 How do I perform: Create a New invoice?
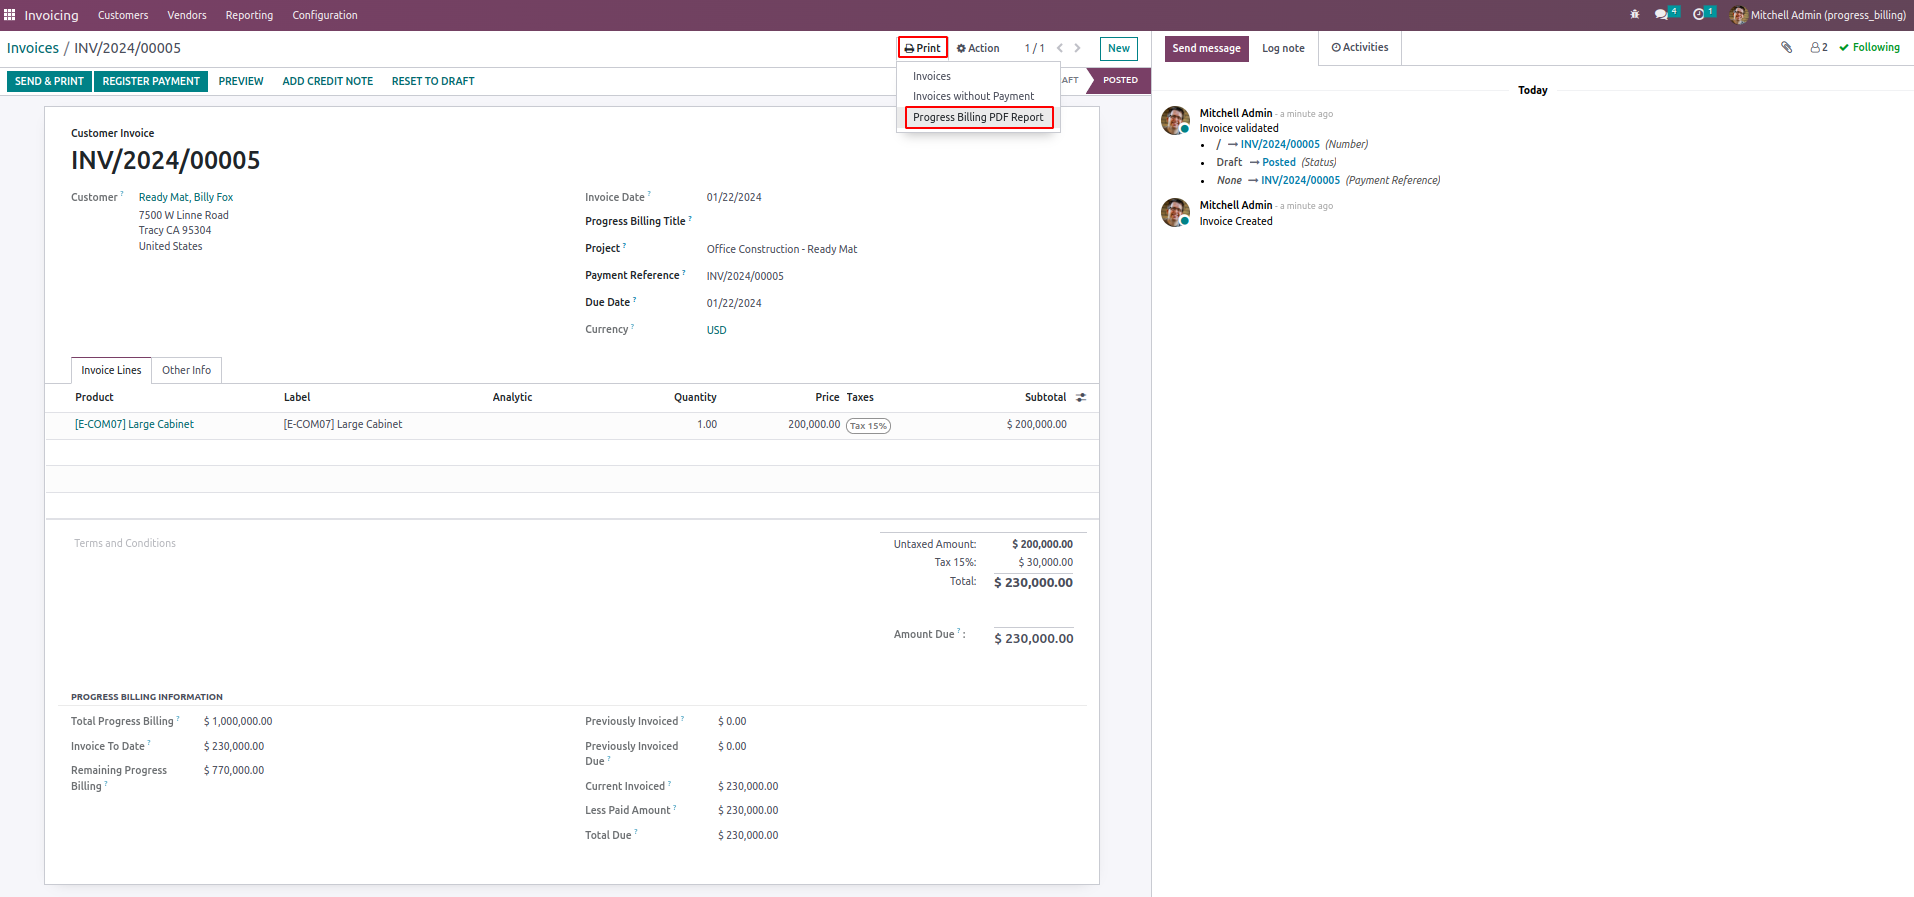[x=1119, y=48]
